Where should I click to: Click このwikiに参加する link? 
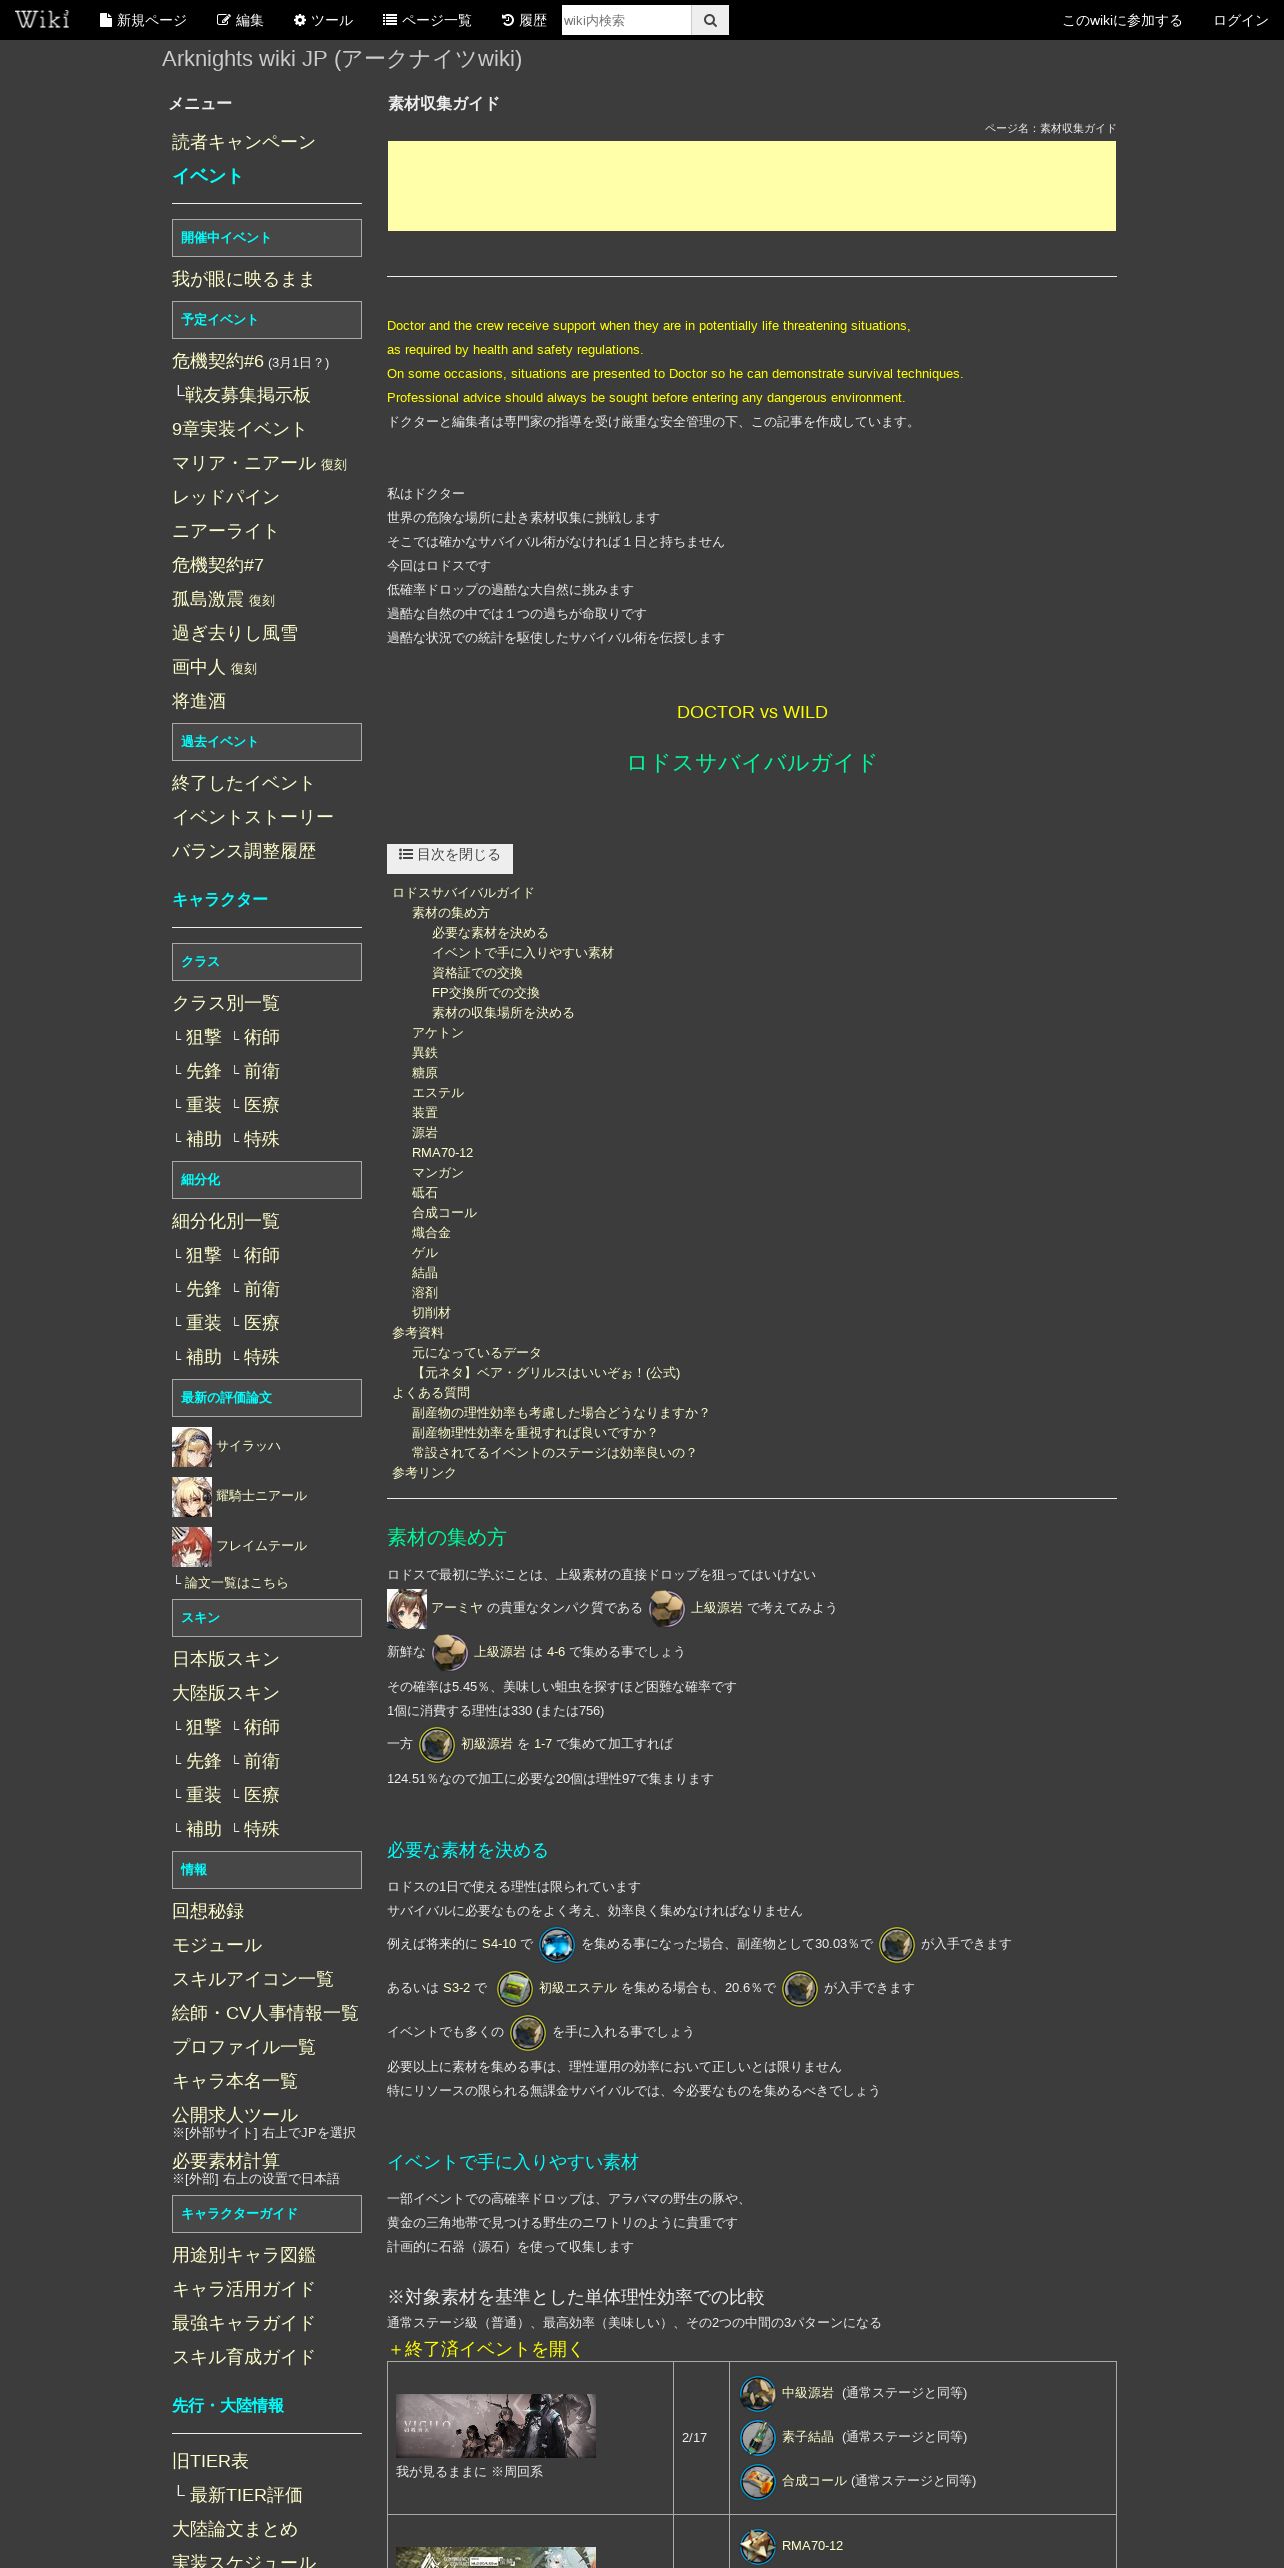click(1122, 20)
